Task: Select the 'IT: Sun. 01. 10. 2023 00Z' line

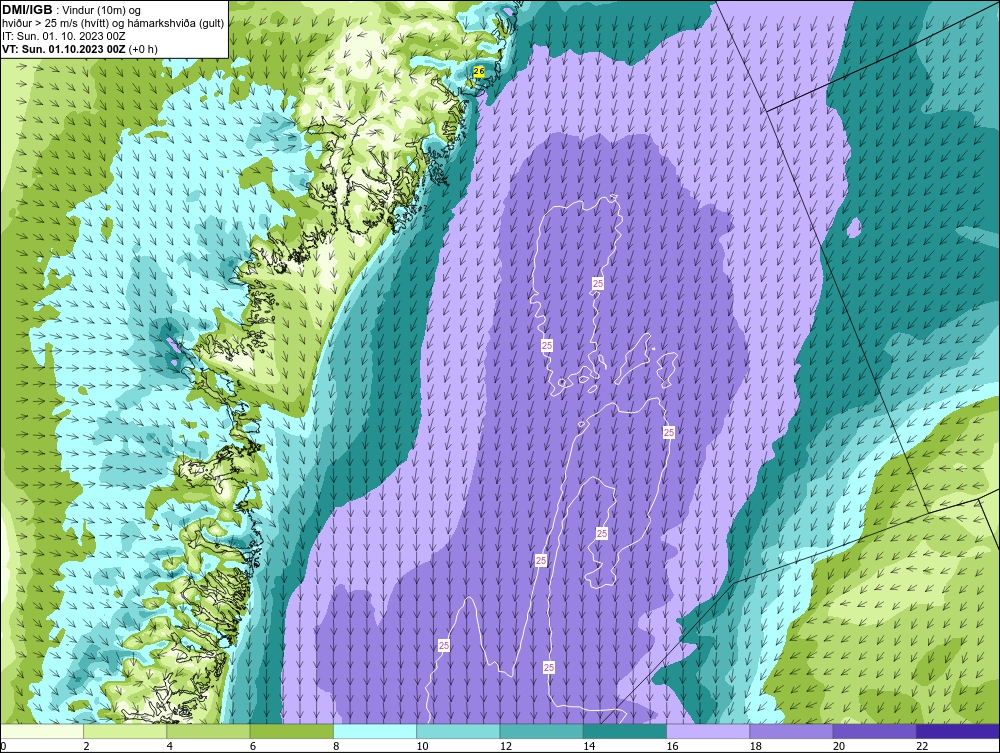Action: click(64, 36)
